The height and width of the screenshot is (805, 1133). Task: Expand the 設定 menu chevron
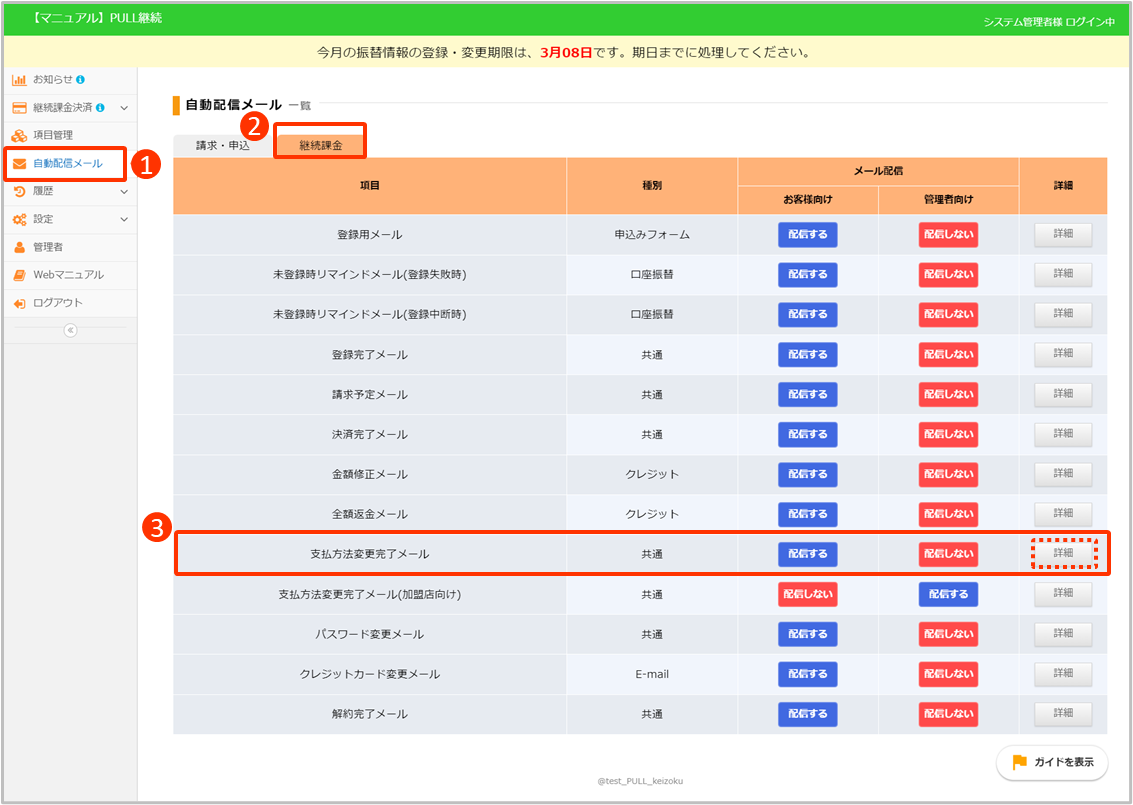[124, 219]
